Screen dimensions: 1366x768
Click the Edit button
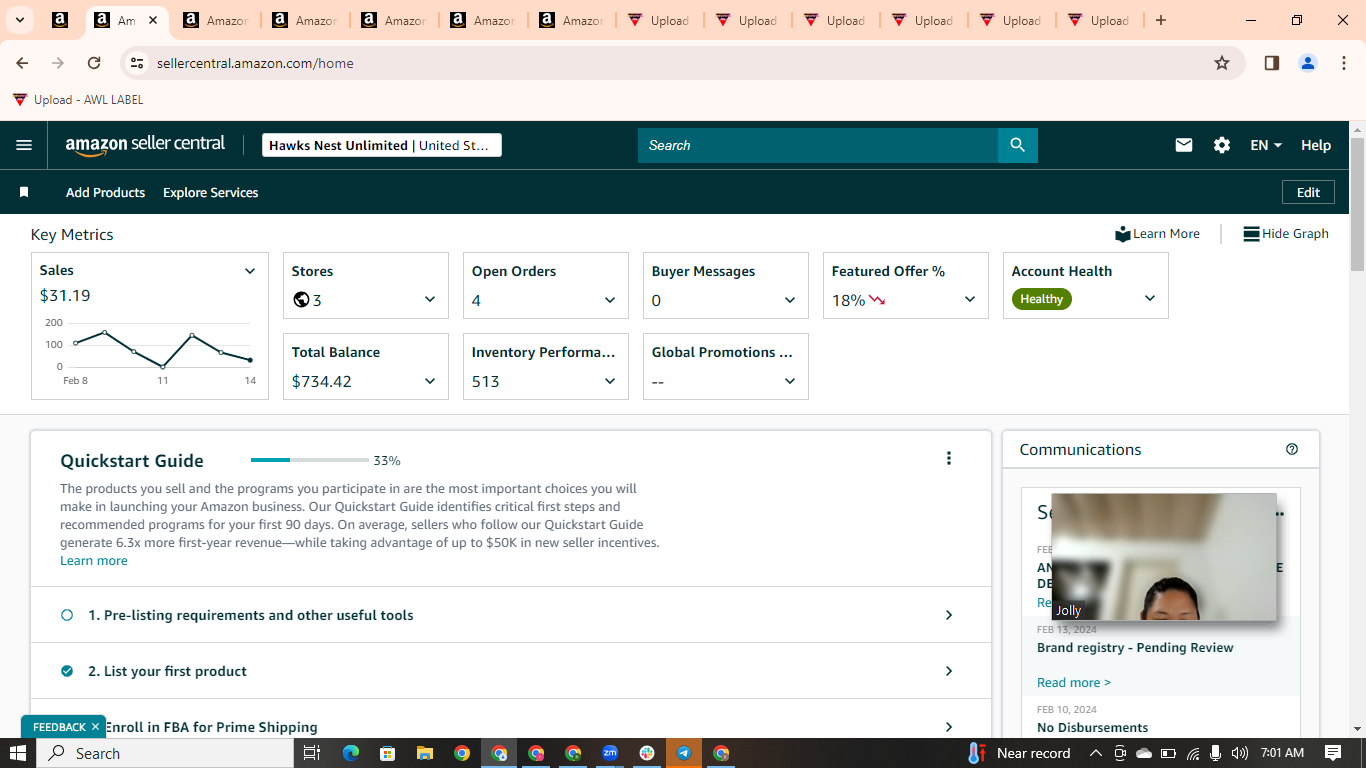[x=1308, y=192]
